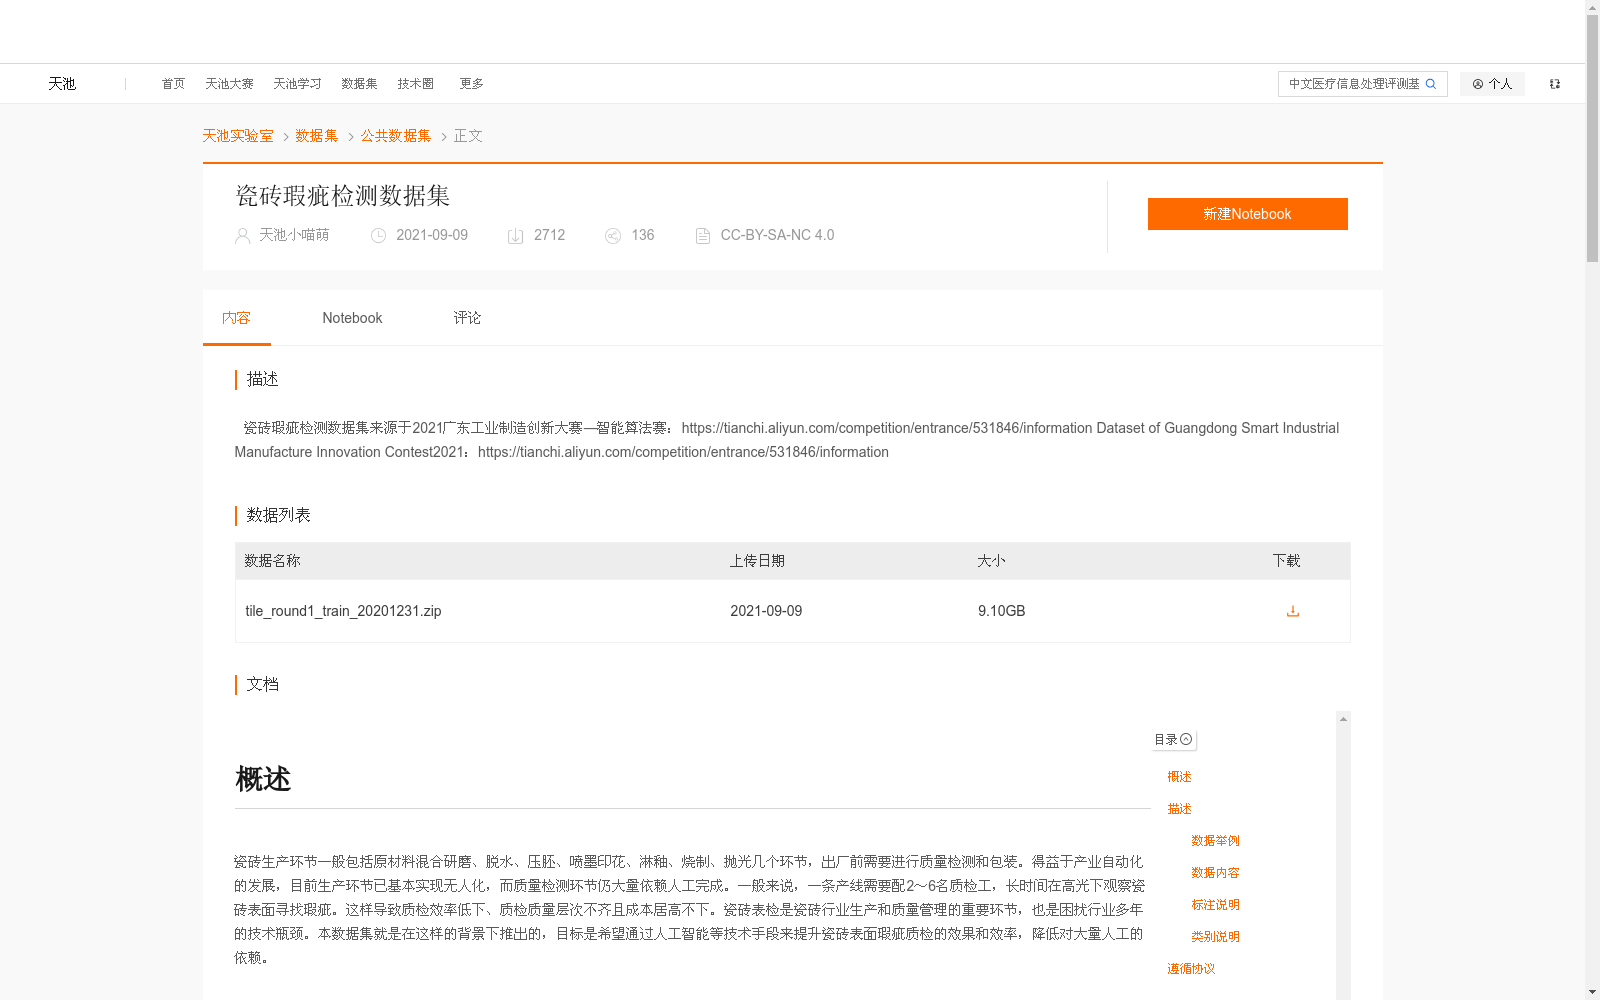
Task: Open the 首页 nav item
Action: pos(173,84)
